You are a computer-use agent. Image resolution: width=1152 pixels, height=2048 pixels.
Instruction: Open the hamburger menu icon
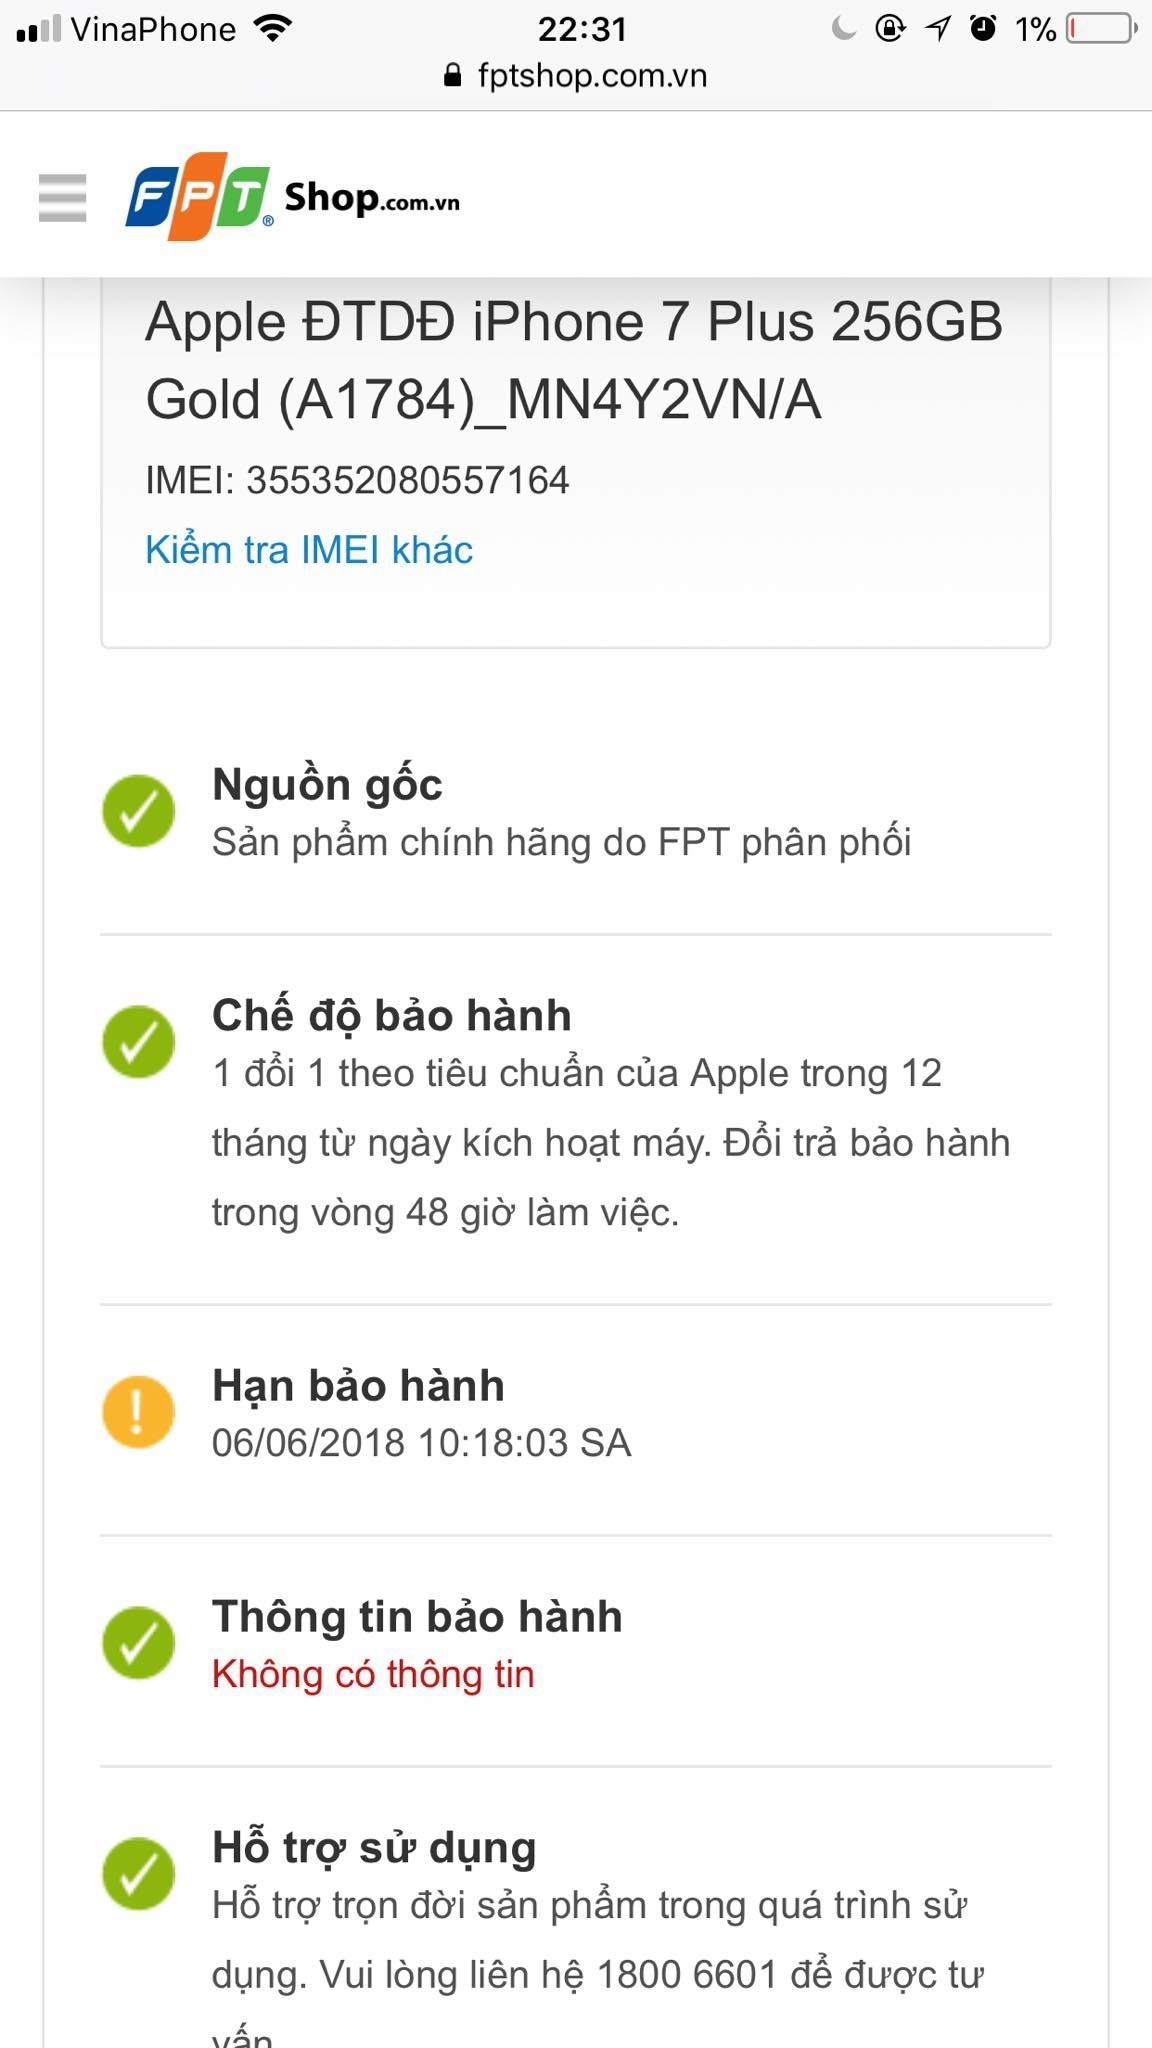pyautogui.click(x=62, y=197)
